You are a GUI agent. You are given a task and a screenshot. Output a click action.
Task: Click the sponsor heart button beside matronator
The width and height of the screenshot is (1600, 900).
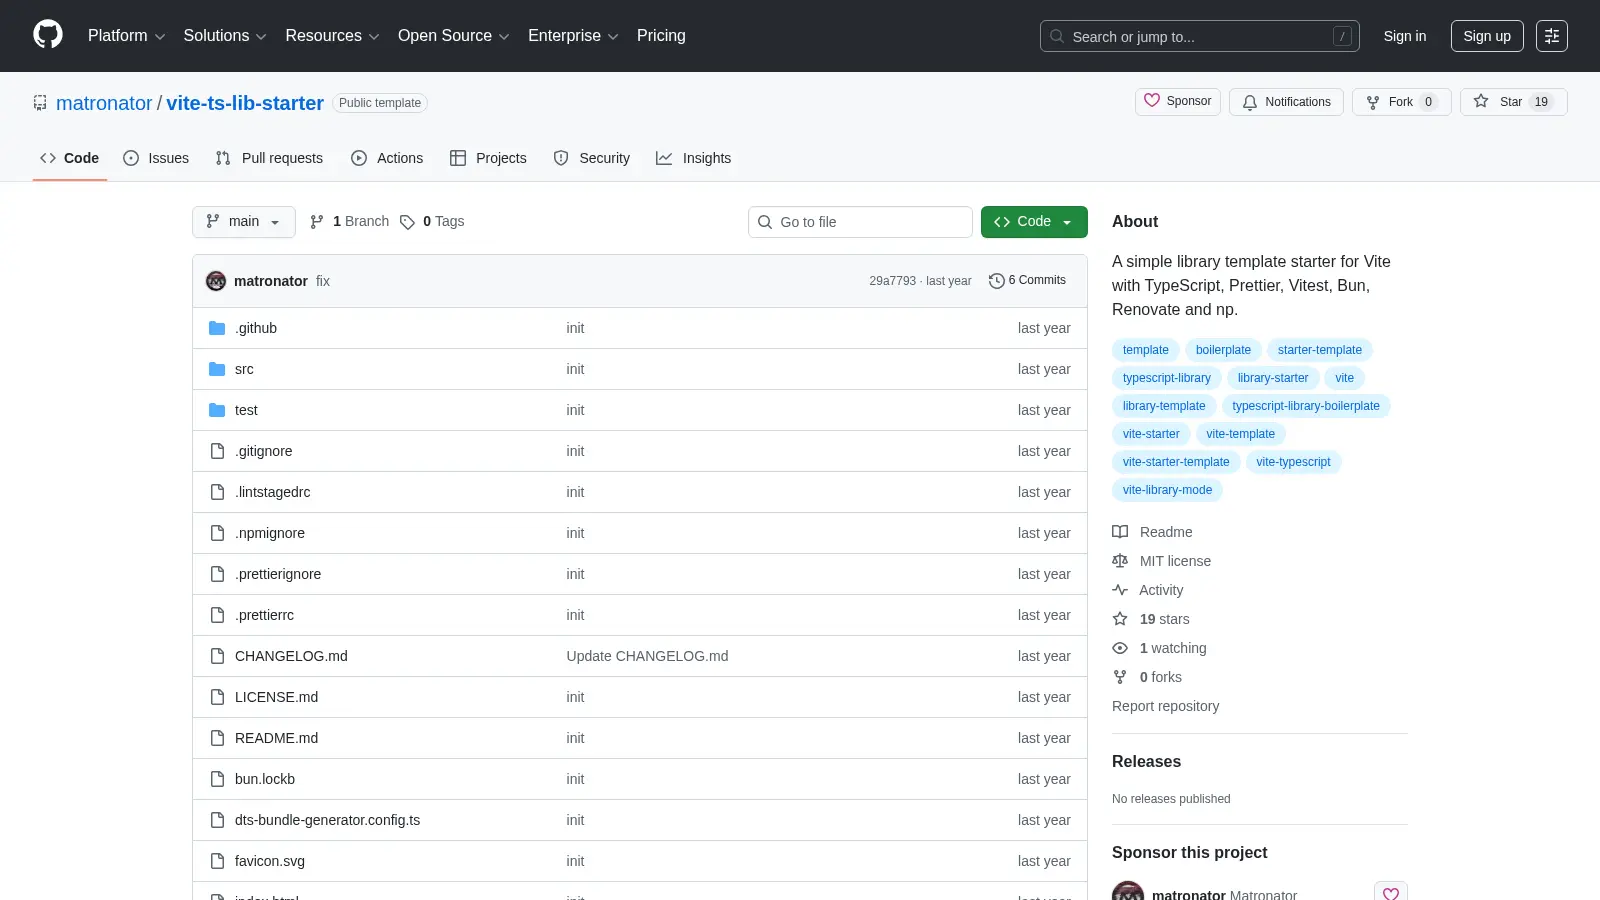point(1391,893)
